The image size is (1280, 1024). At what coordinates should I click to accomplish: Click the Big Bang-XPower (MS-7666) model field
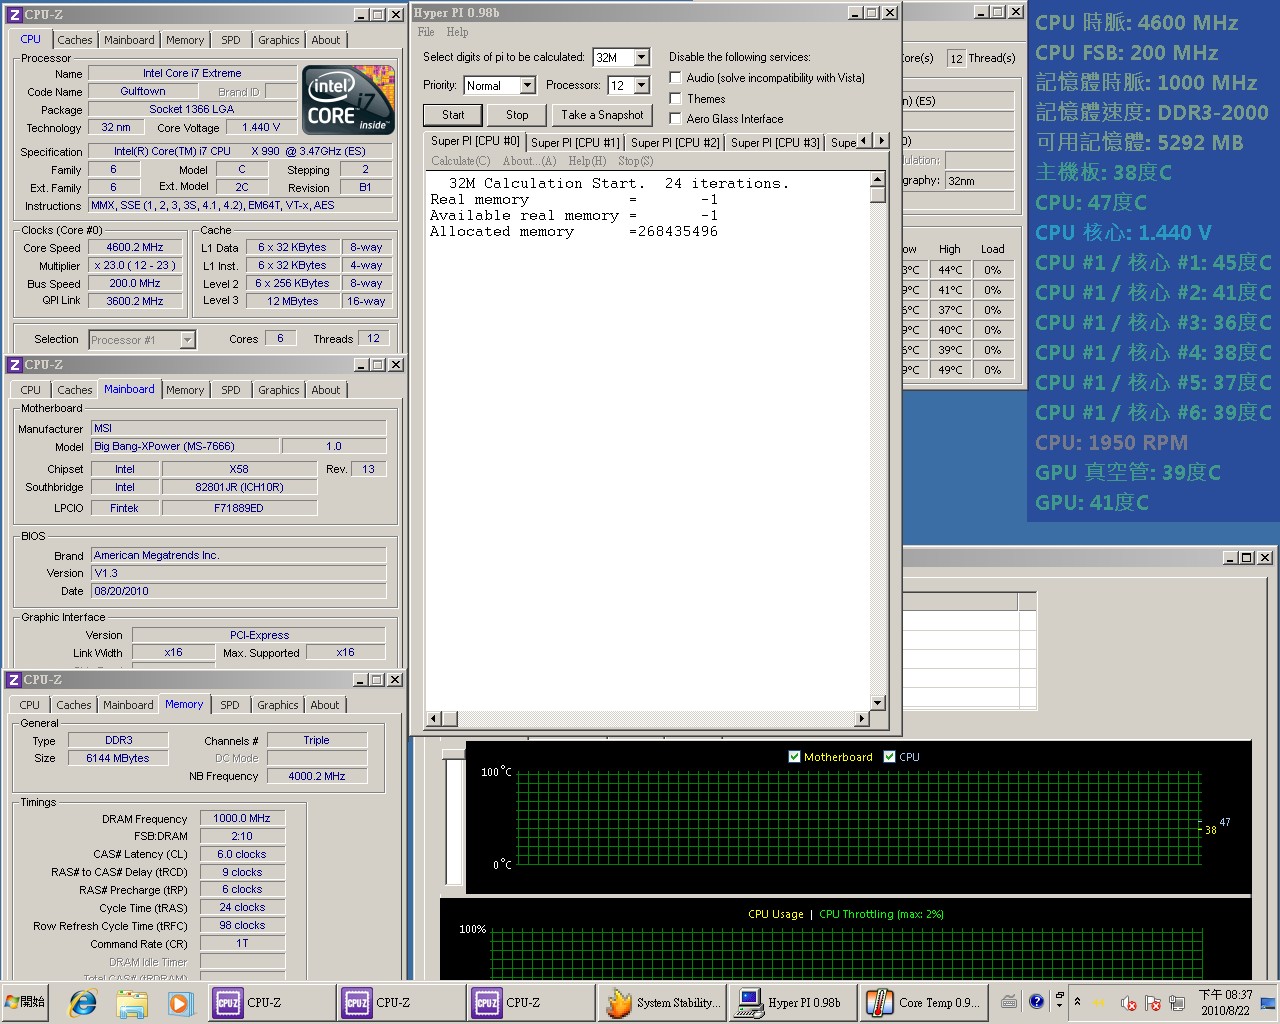click(185, 446)
